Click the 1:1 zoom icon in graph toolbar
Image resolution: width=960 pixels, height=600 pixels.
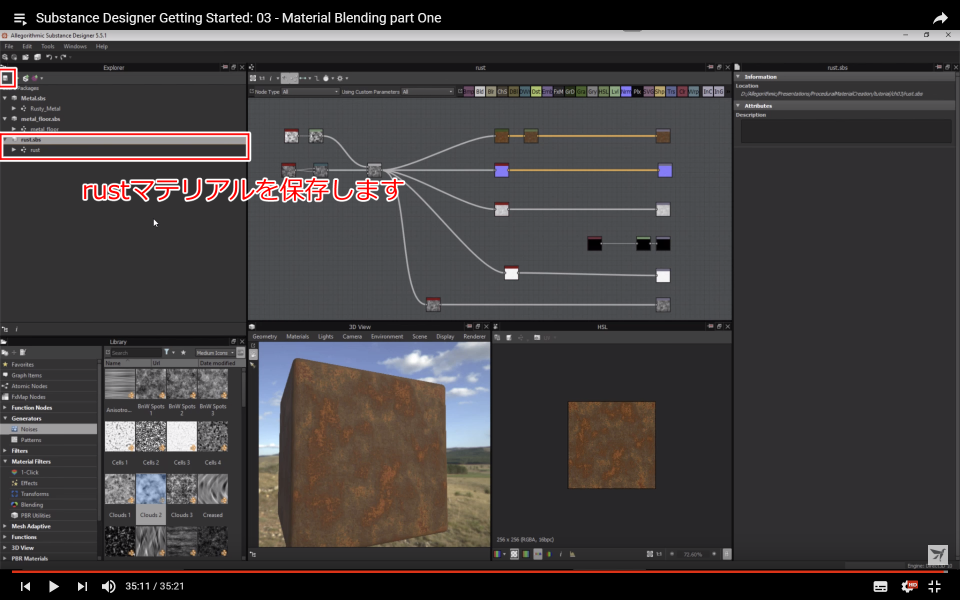point(262,78)
